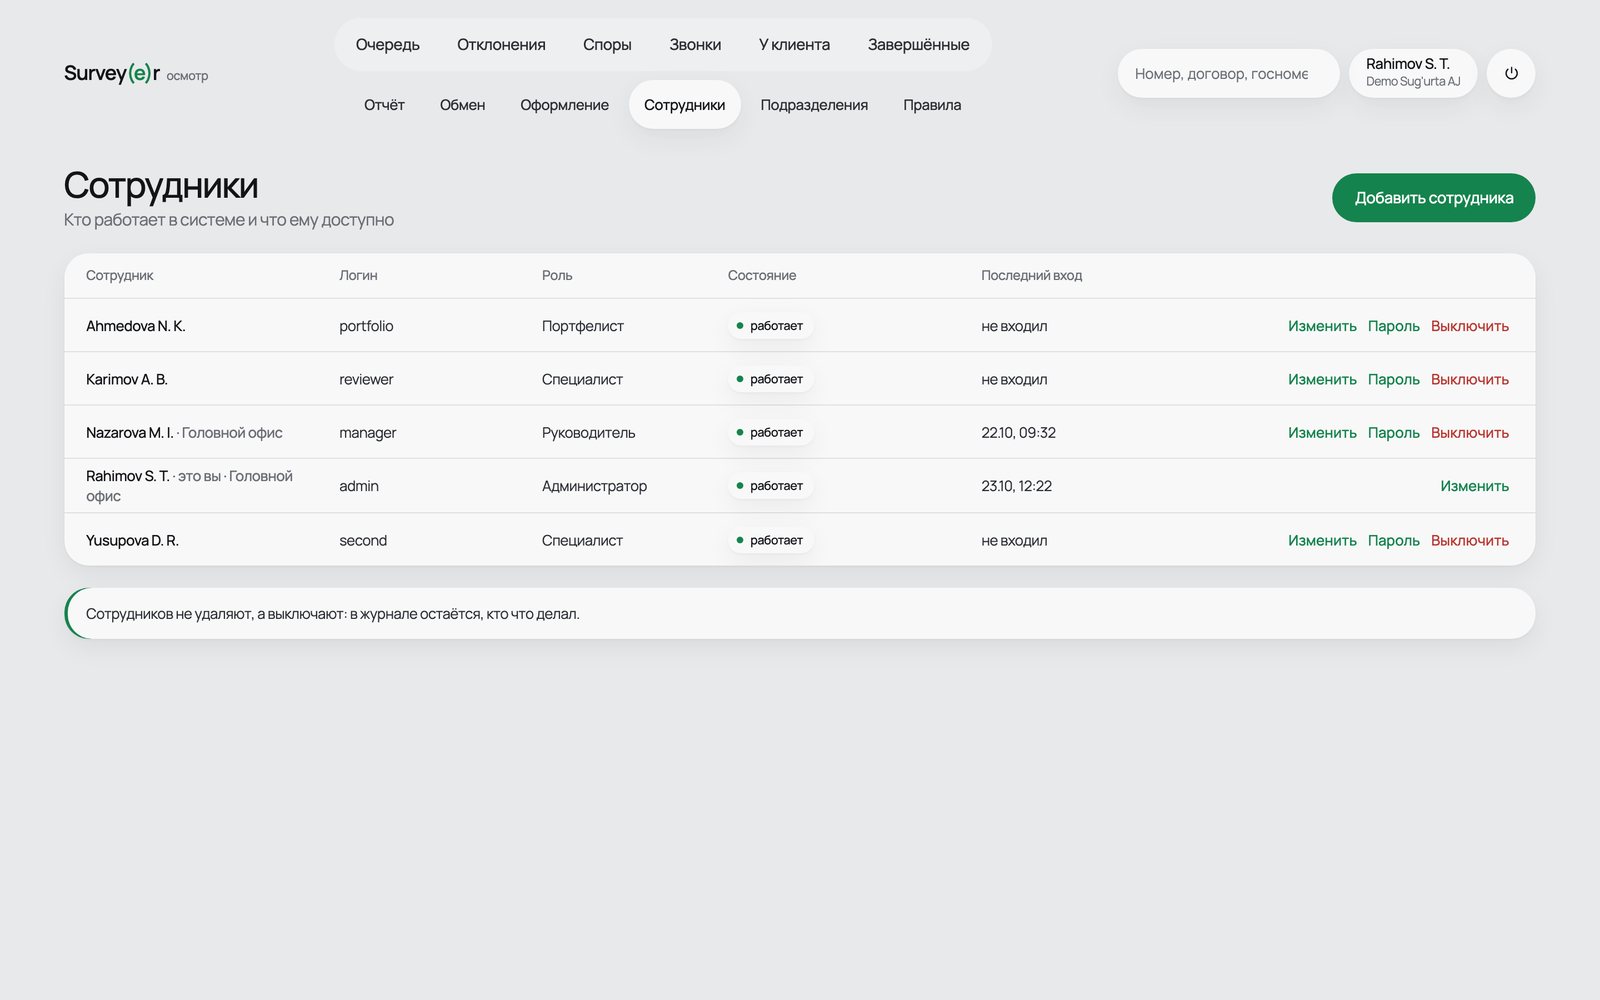Screen dimensions: 1600x1000
Task: Click Изменить for Rahimov S. T.
Action: 1474,486
